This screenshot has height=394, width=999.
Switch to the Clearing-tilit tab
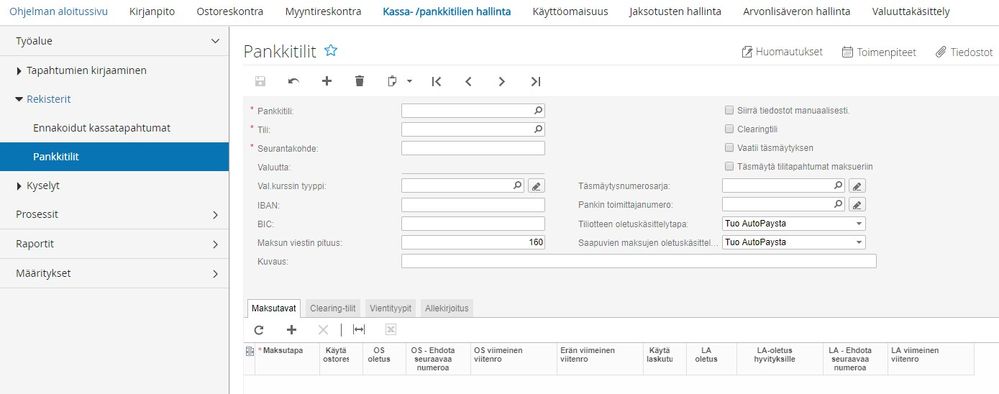333,309
